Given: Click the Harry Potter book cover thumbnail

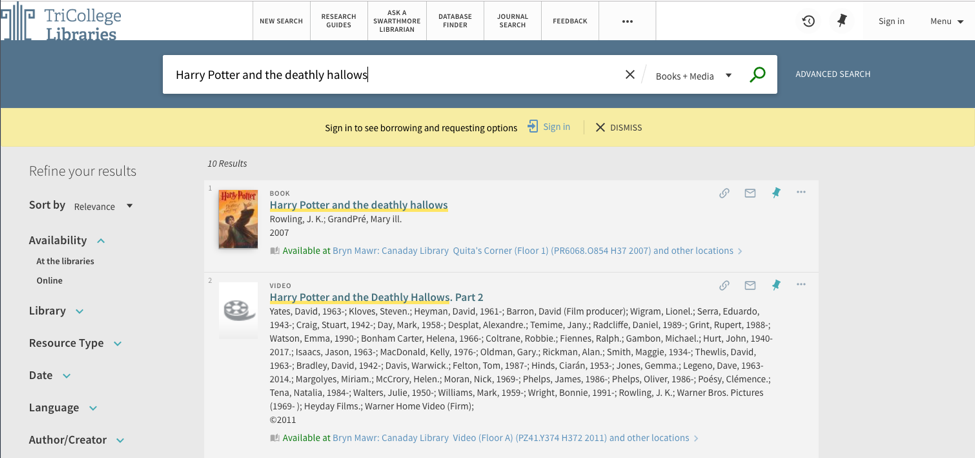Looking at the screenshot, I should [x=238, y=219].
